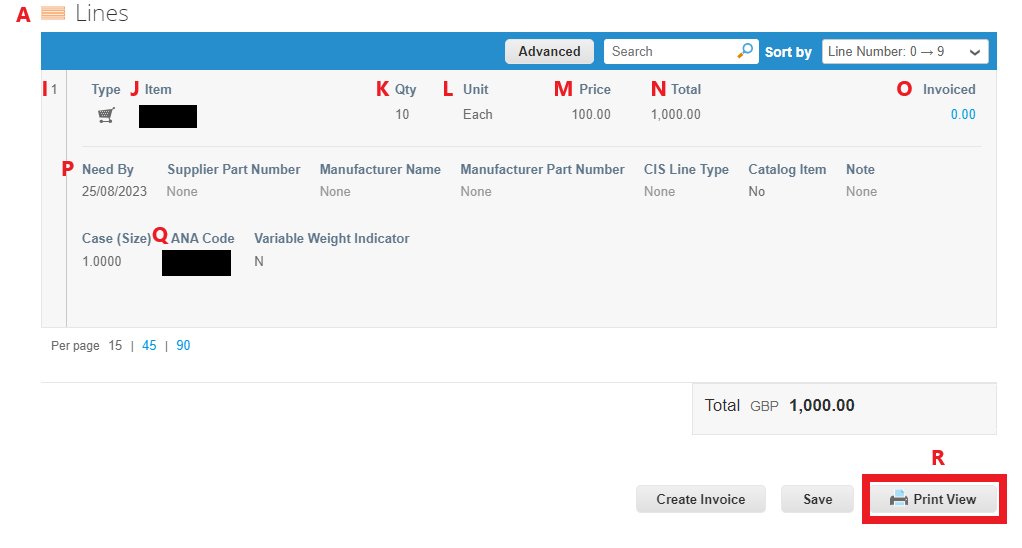Show 45 lines per page
The width and height of the screenshot is (1022, 548).
pos(149,345)
